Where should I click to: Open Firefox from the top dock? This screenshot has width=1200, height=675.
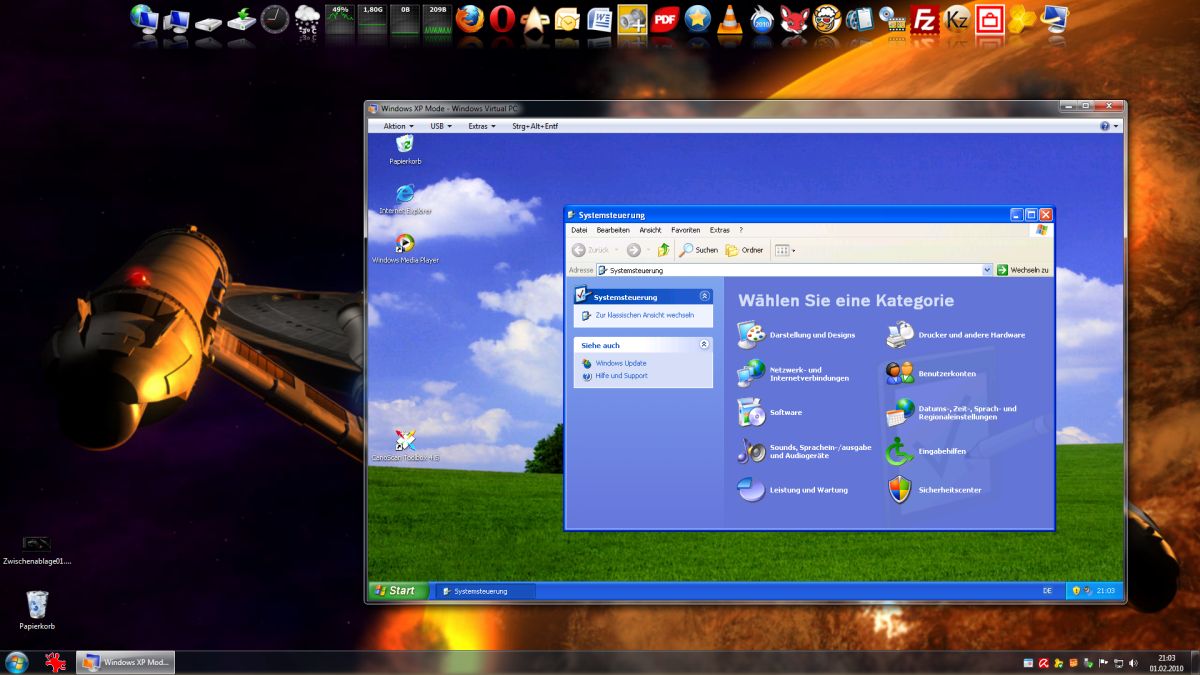(x=469, y=18)
